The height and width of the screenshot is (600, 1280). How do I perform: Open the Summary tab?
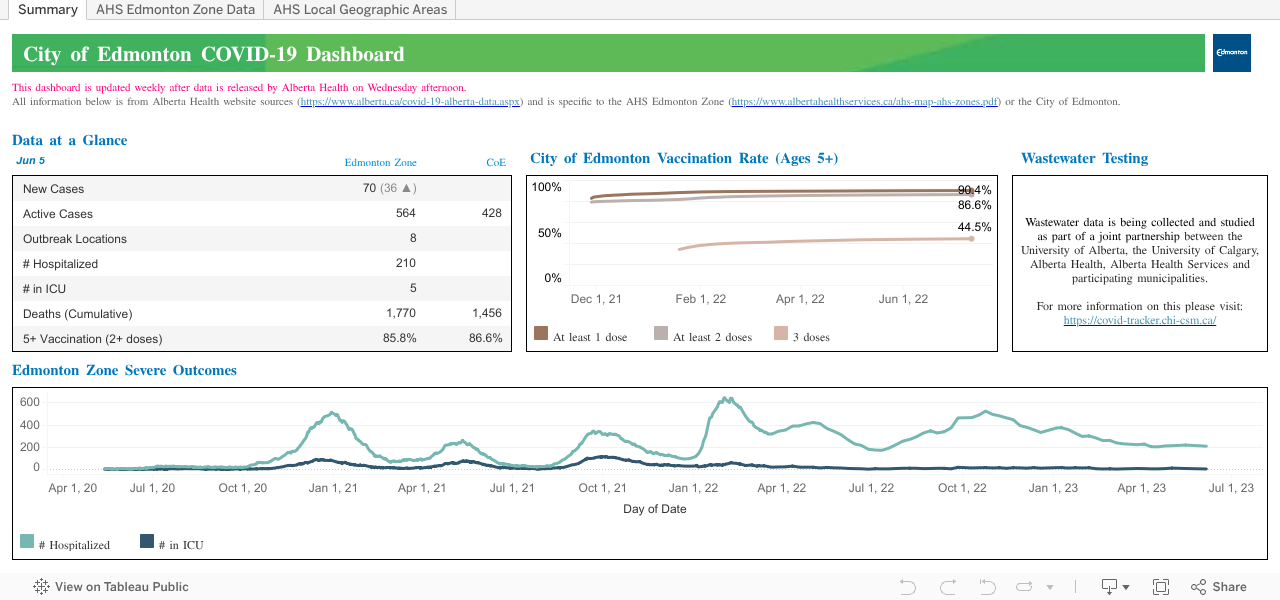(x=47, y=10)
